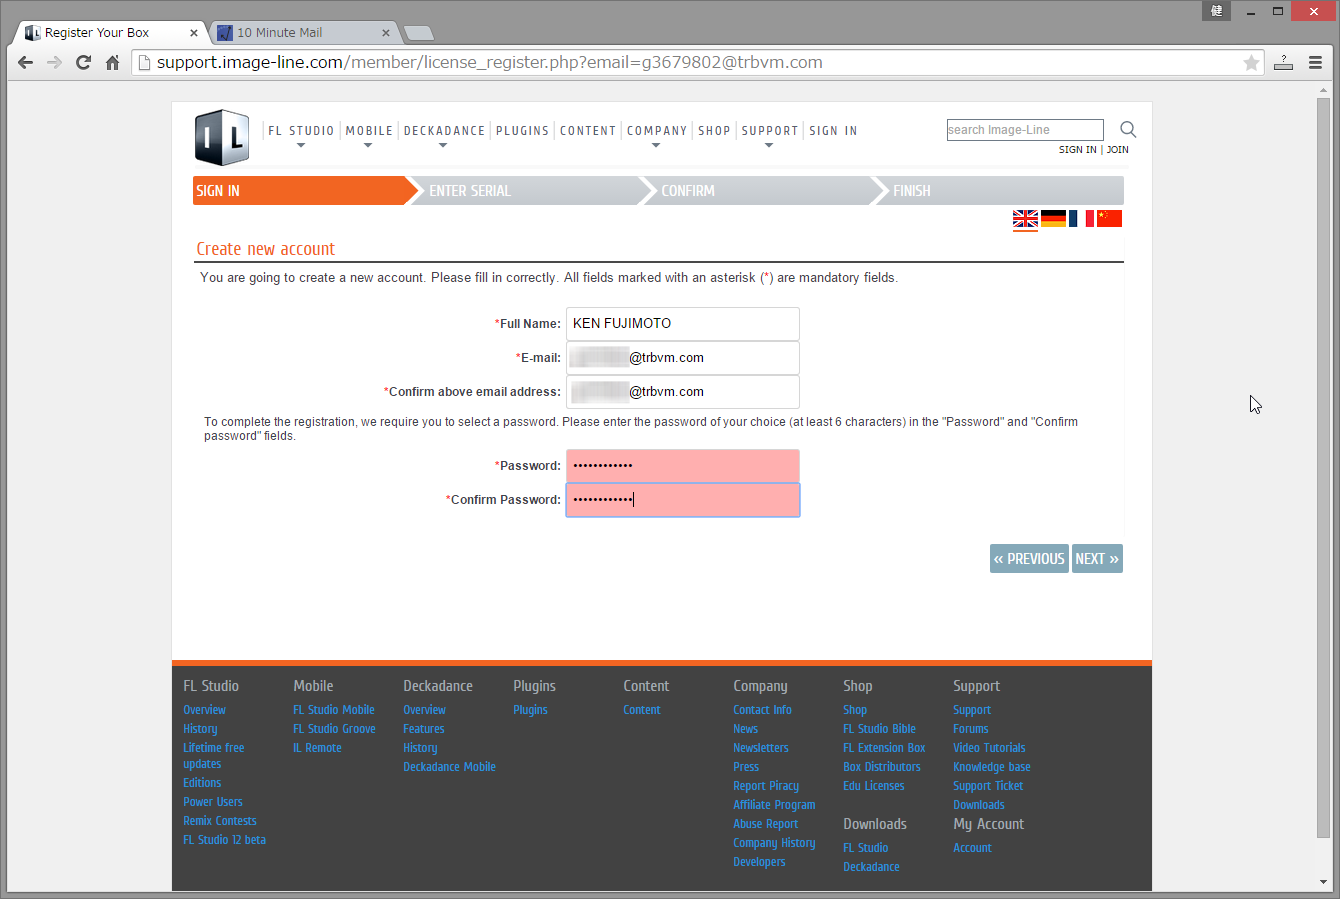
Task: Bookmark page with star icon
Action: 1251,62
